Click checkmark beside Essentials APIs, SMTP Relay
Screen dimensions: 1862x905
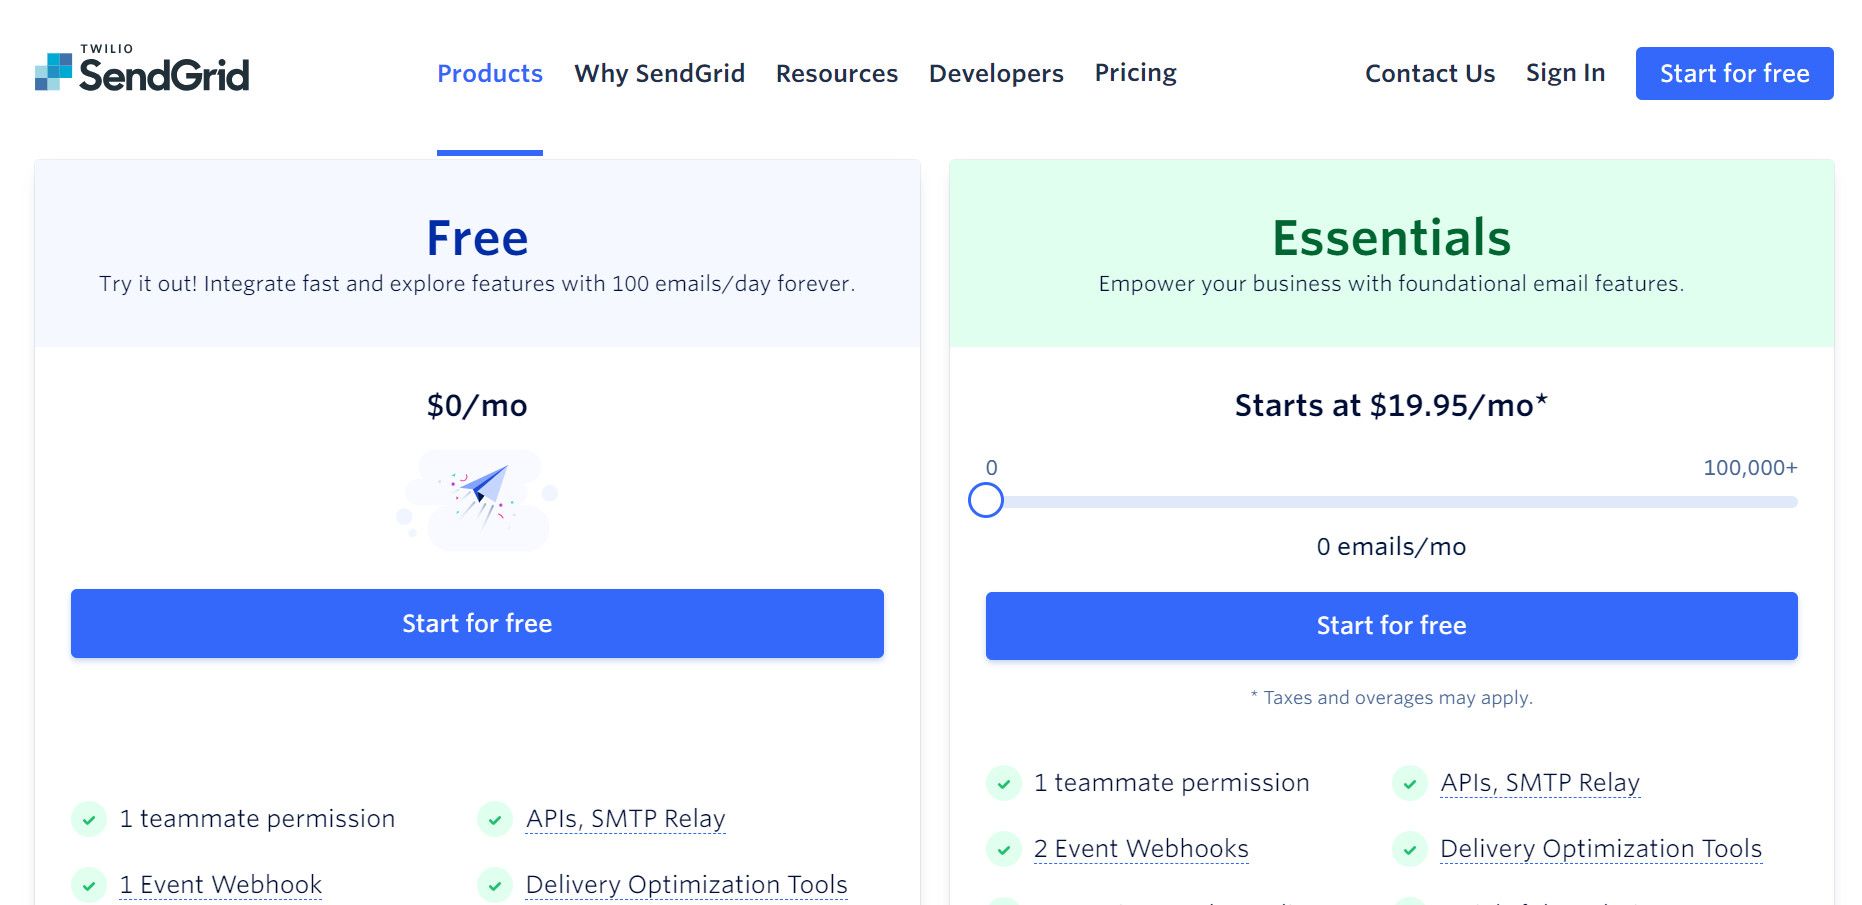(1409, 783)
